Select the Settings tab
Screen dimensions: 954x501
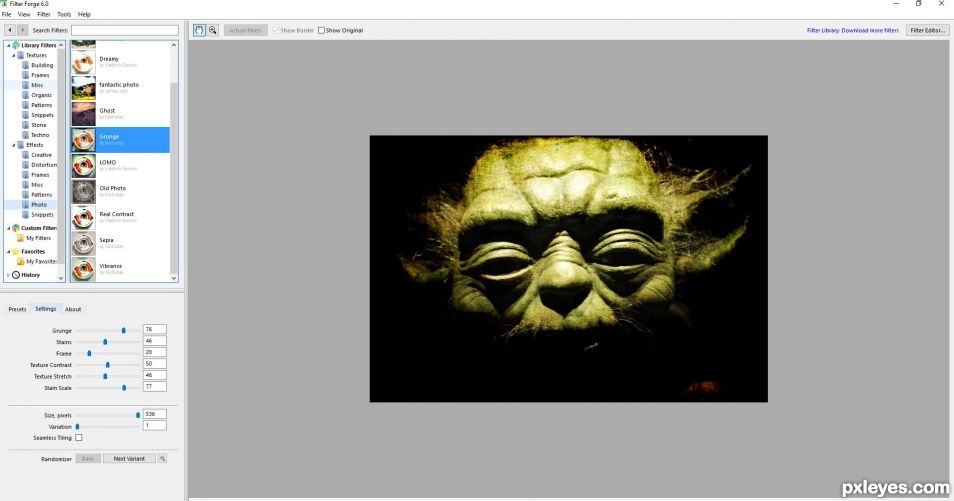coord(46,309)
